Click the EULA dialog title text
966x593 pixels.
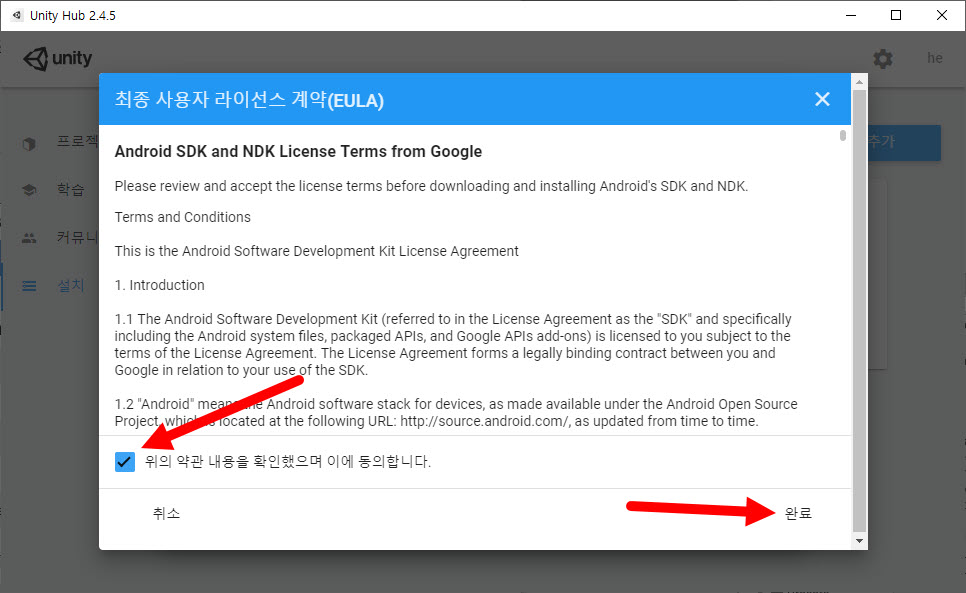pyautogui.click(x=249, y=99)
